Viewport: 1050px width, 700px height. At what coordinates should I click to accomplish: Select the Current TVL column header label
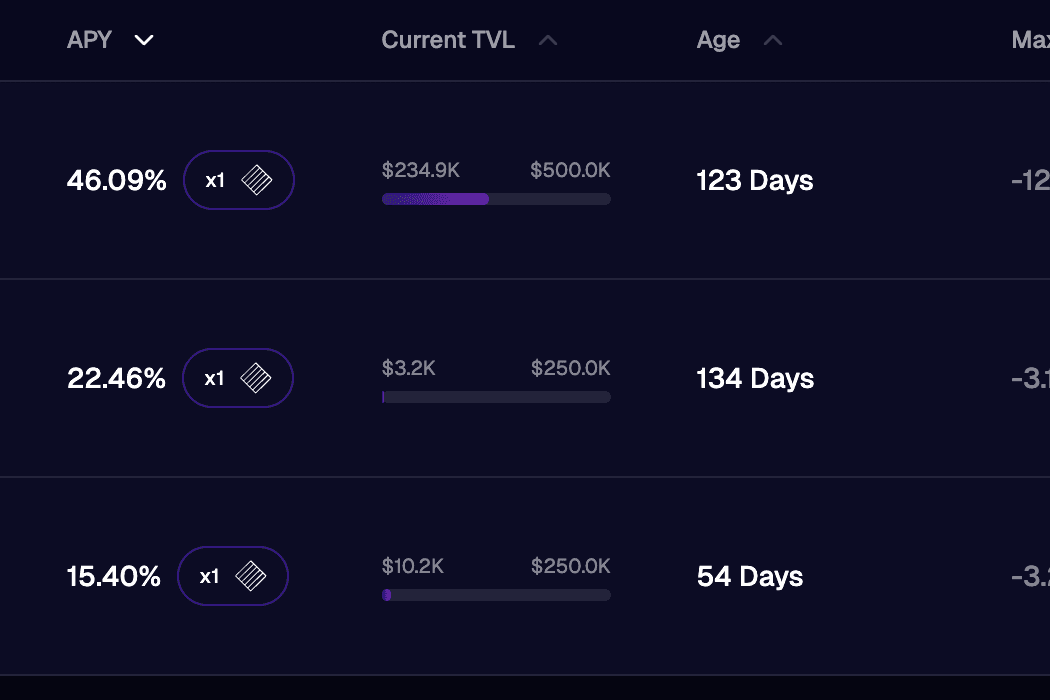[x=448, y=40]
